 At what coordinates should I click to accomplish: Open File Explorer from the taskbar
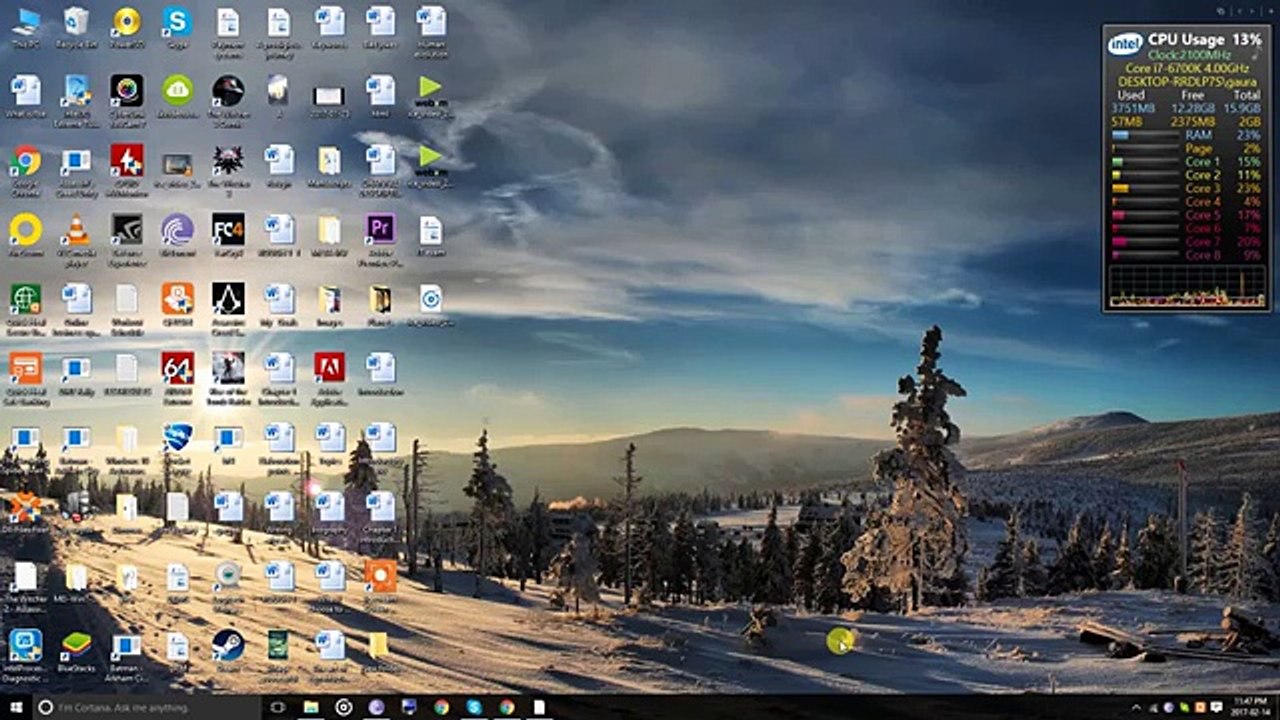tap(311, 707)
